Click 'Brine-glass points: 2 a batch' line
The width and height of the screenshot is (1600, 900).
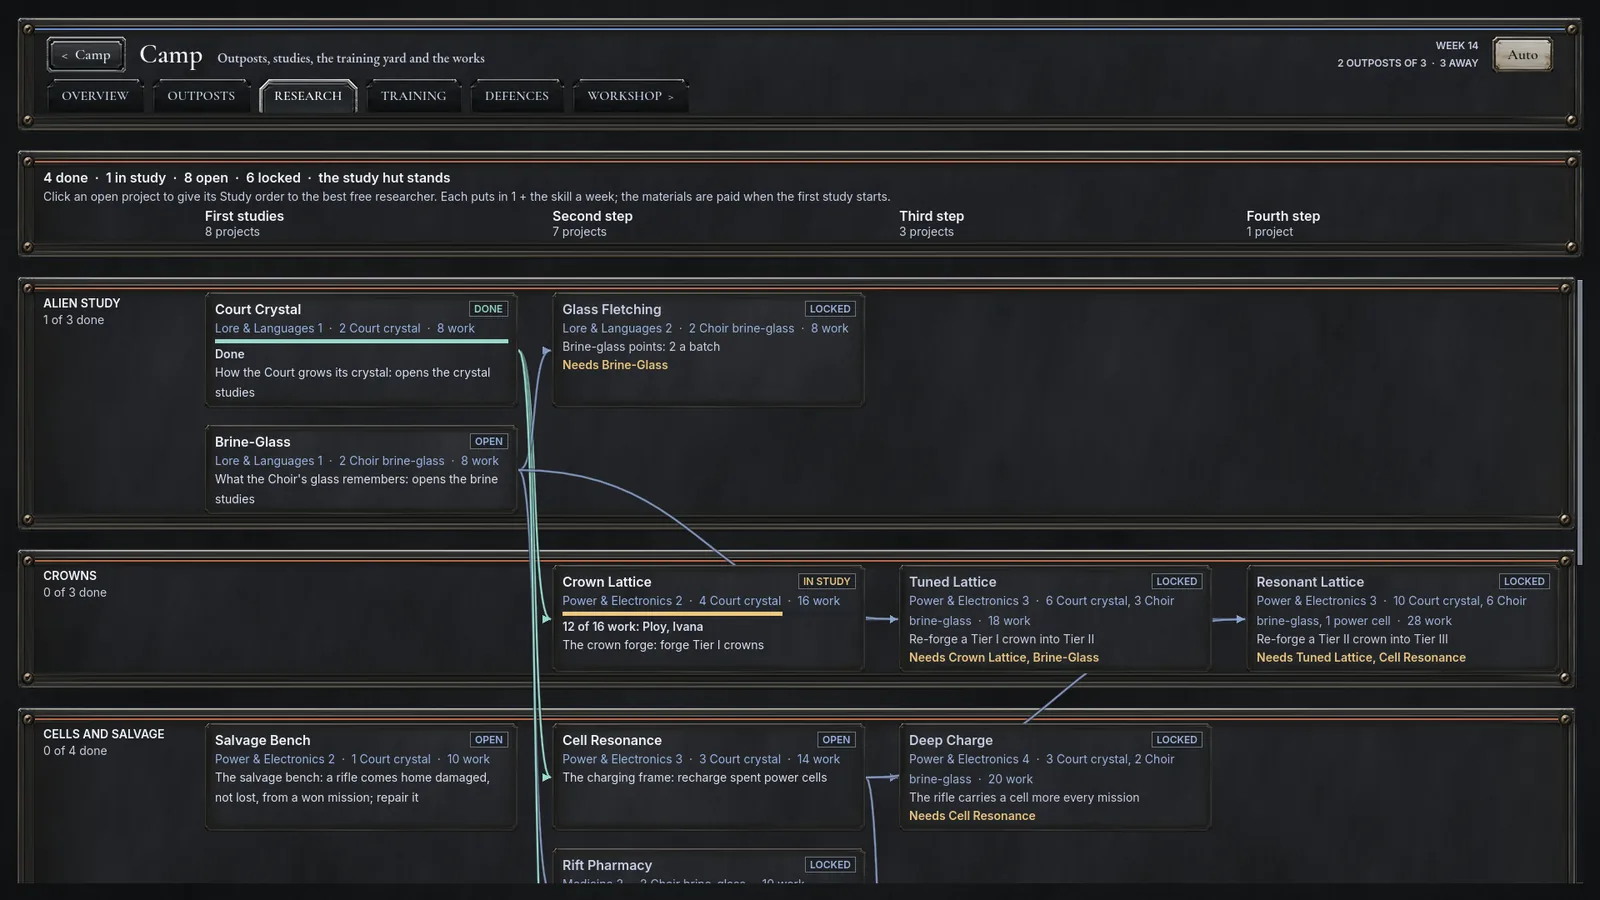pos(641,347)
